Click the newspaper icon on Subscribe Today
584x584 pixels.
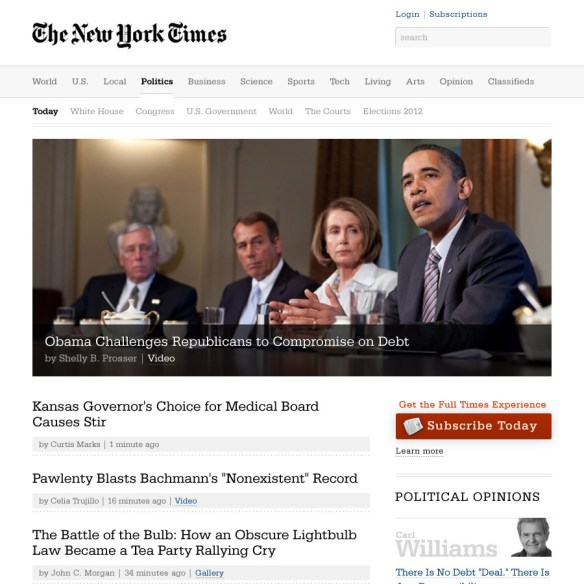[413, 426]
